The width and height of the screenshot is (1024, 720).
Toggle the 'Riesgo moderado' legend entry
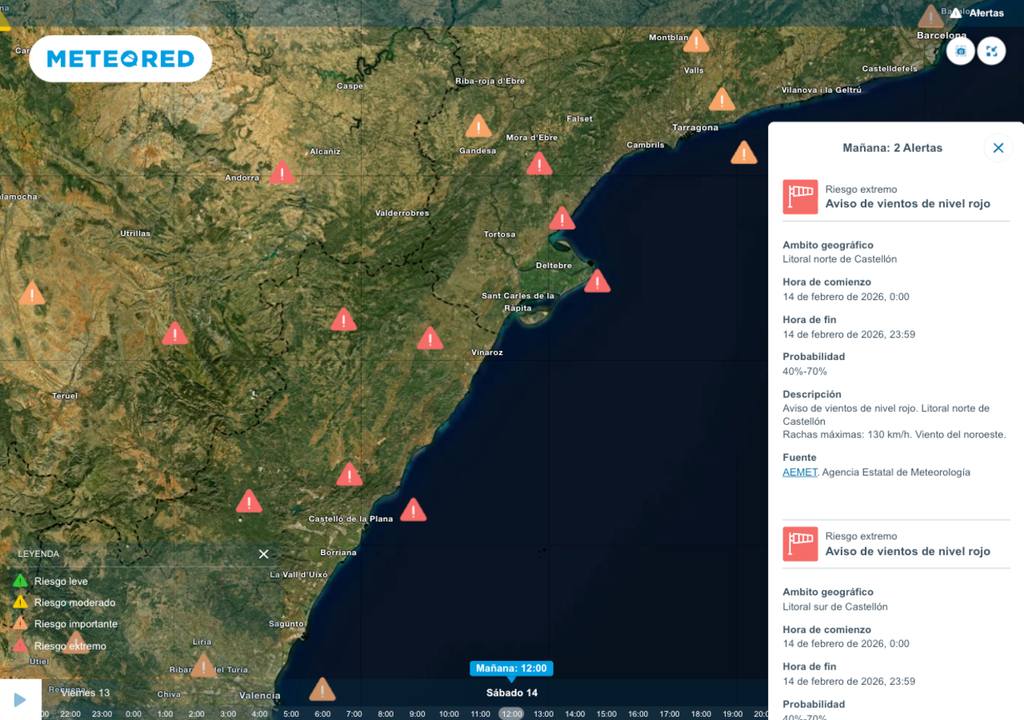point(68,603)
